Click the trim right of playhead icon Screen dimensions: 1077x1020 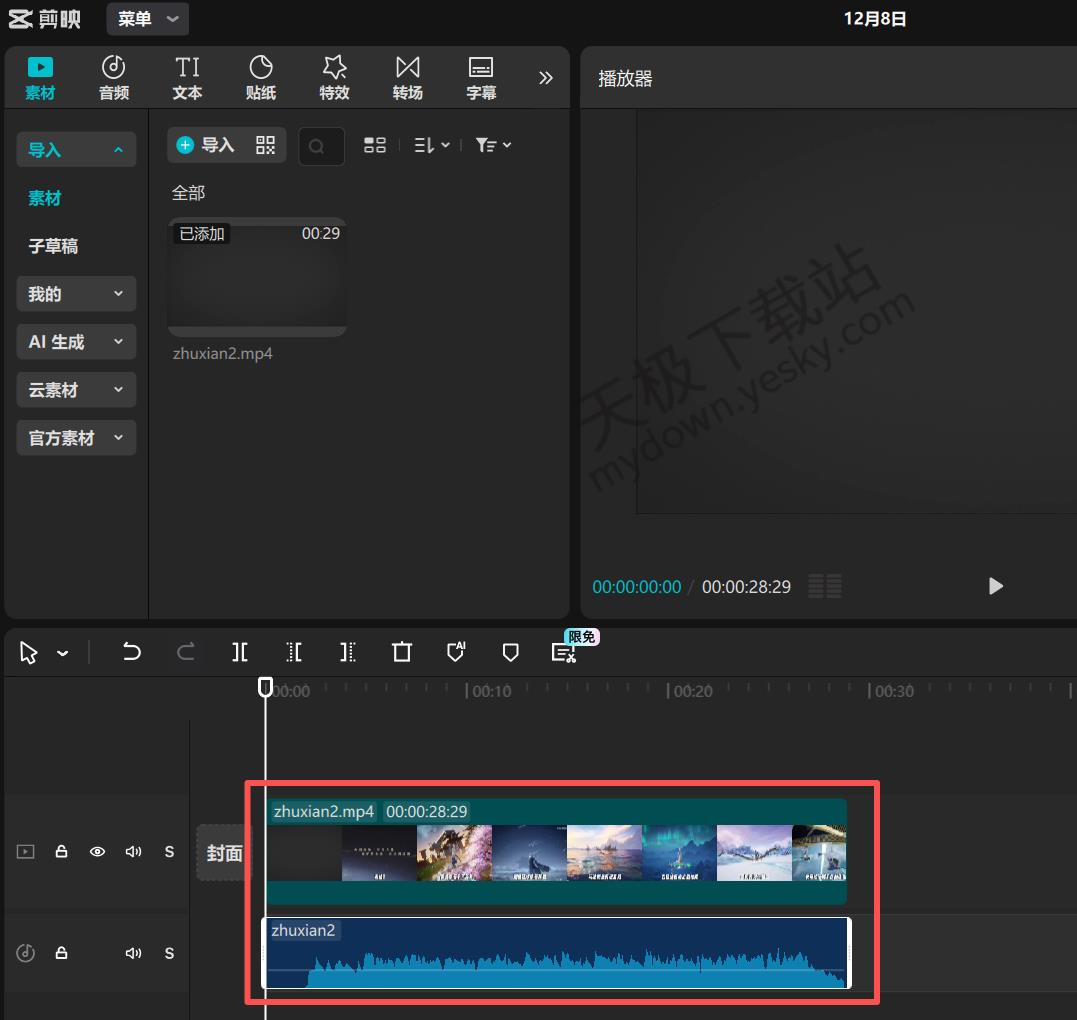pos(347,652)
